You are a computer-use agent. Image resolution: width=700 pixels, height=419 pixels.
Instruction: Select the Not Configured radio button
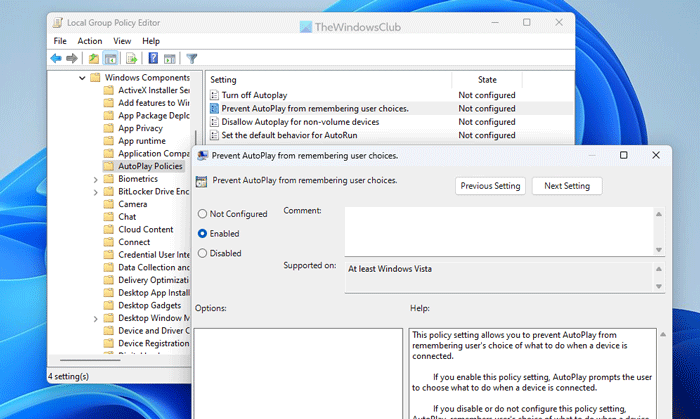click(202, 214)
